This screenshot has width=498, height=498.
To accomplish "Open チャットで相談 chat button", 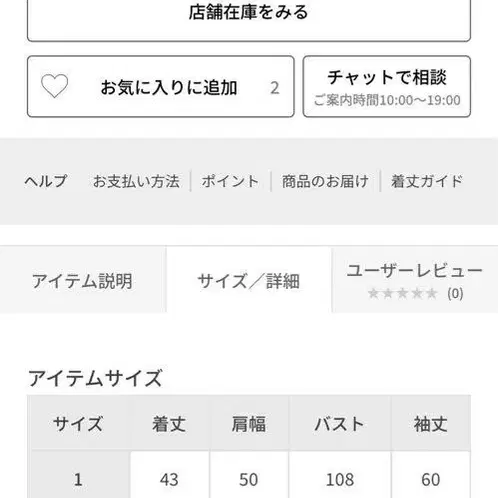I will point(387,87).
